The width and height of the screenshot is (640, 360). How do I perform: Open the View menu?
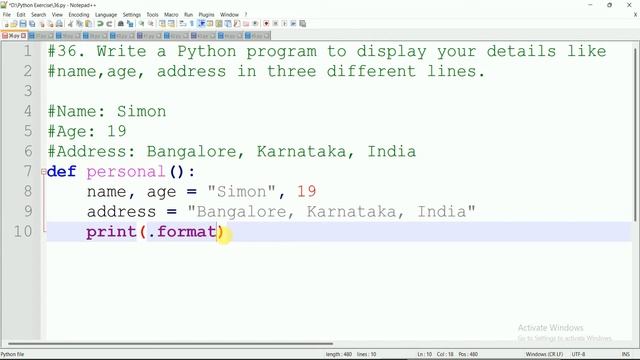(x=57, y=14)
